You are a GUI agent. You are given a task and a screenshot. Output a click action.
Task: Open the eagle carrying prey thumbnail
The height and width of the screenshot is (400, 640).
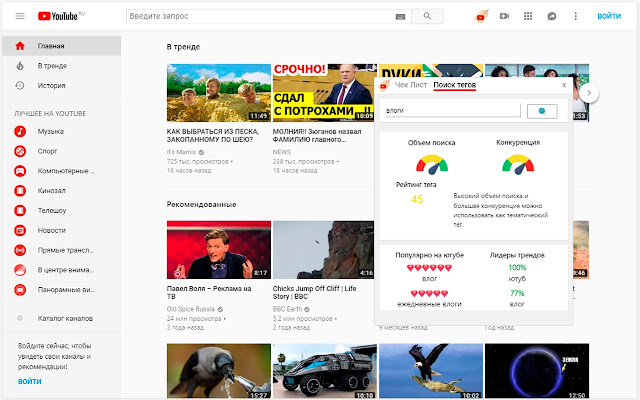coord(431,371)
